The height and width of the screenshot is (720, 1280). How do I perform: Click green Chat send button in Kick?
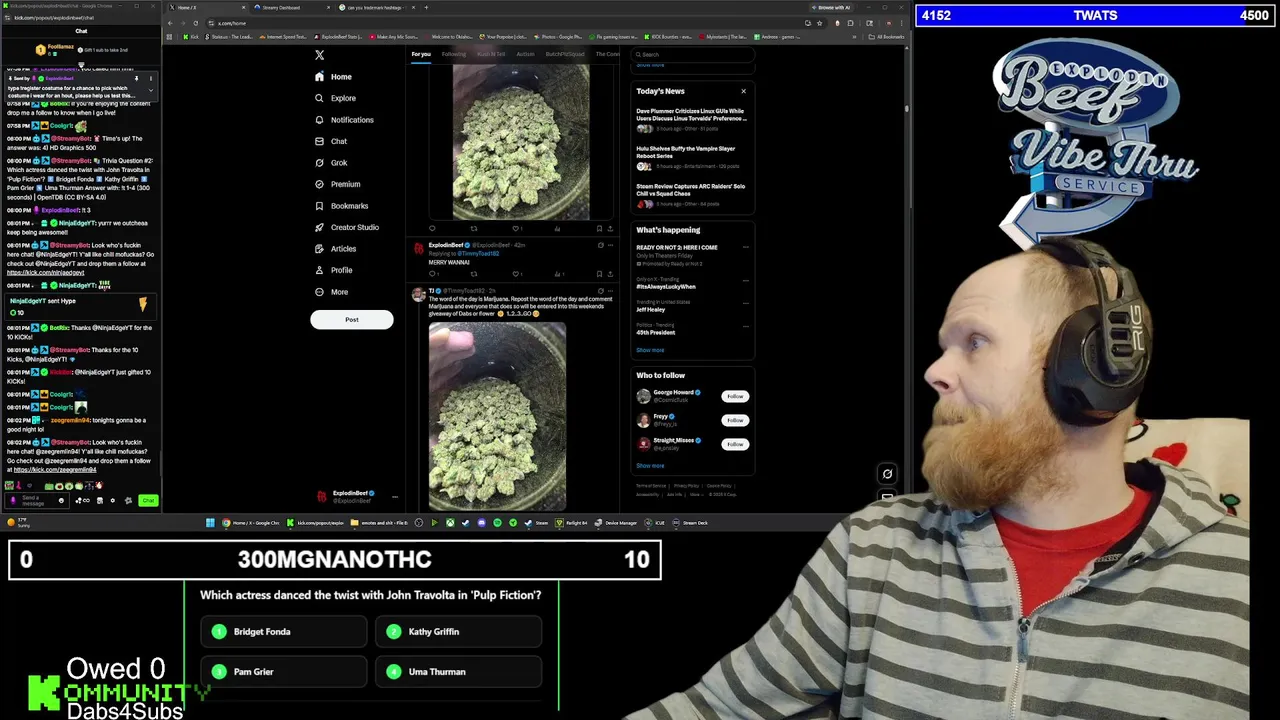coord(148,500)
